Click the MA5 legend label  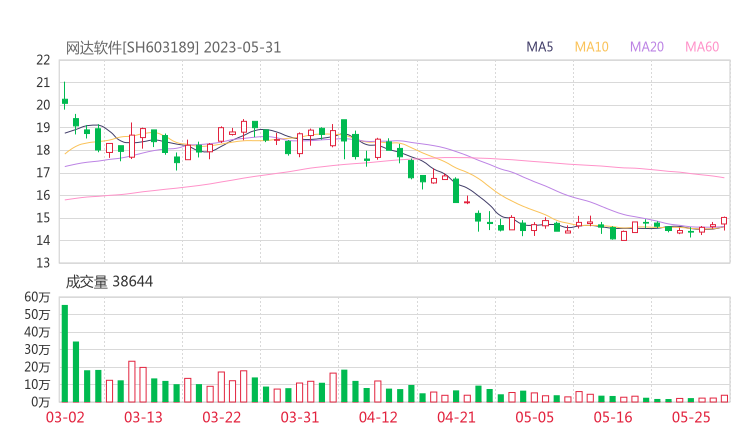pos(539,47)
